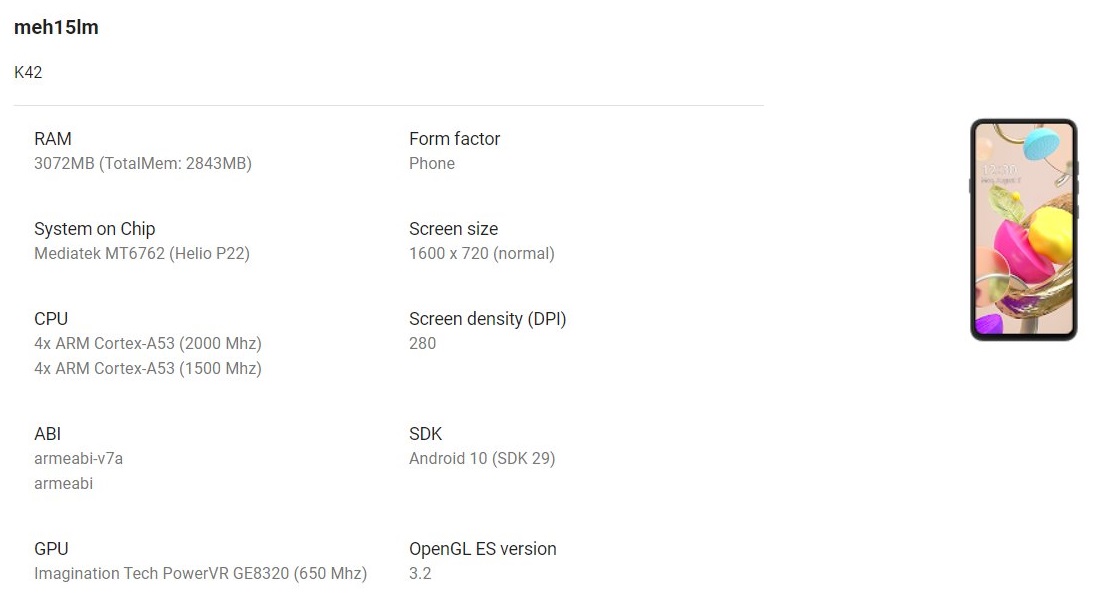Click the 1600 x 720 (normal) screen size

pos(482,254)
